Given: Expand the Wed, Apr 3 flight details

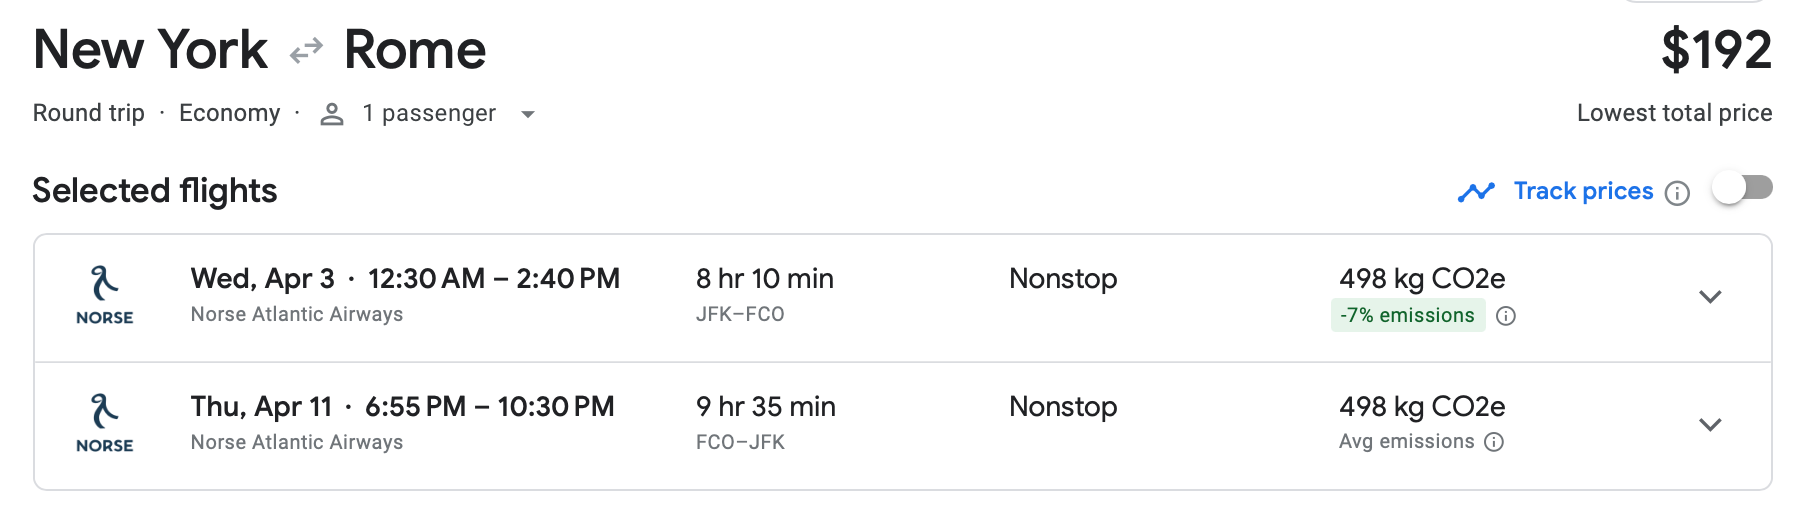Looking at the screenshot, I should click(1710, 297).
